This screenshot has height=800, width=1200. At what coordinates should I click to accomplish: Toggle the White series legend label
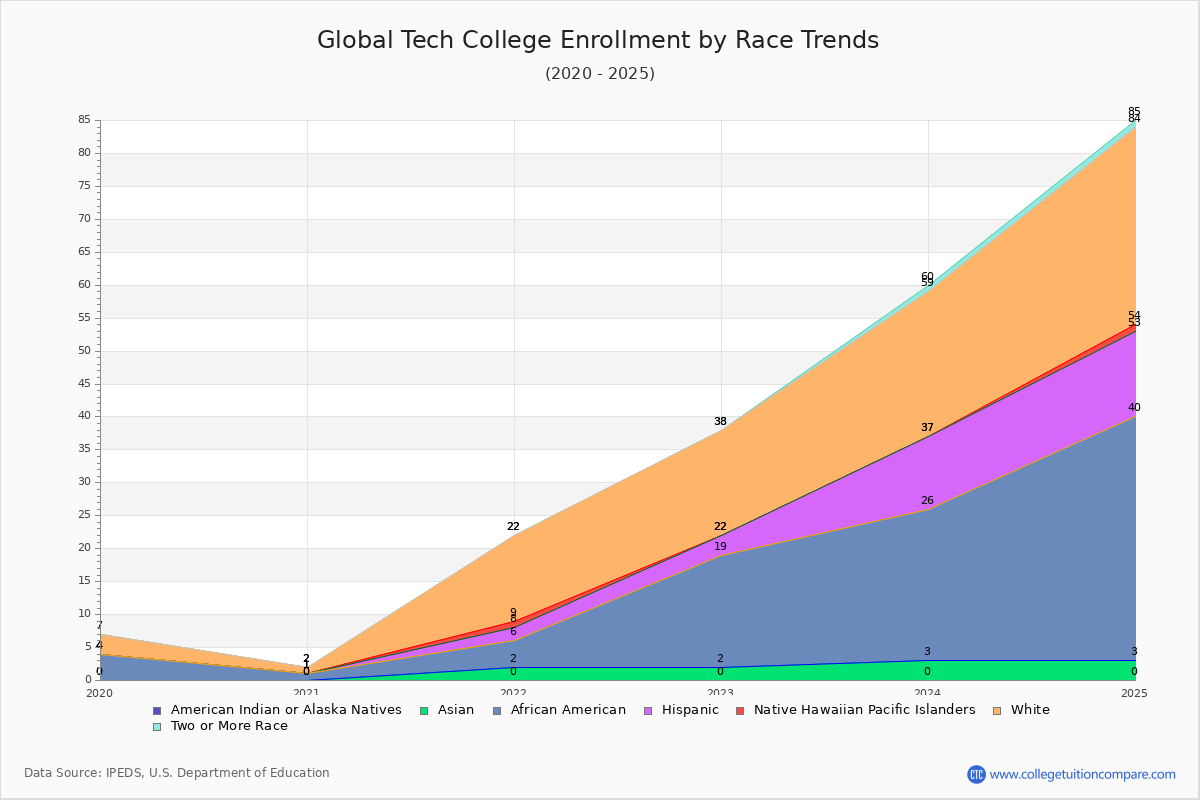click(x=1030, y=710)
